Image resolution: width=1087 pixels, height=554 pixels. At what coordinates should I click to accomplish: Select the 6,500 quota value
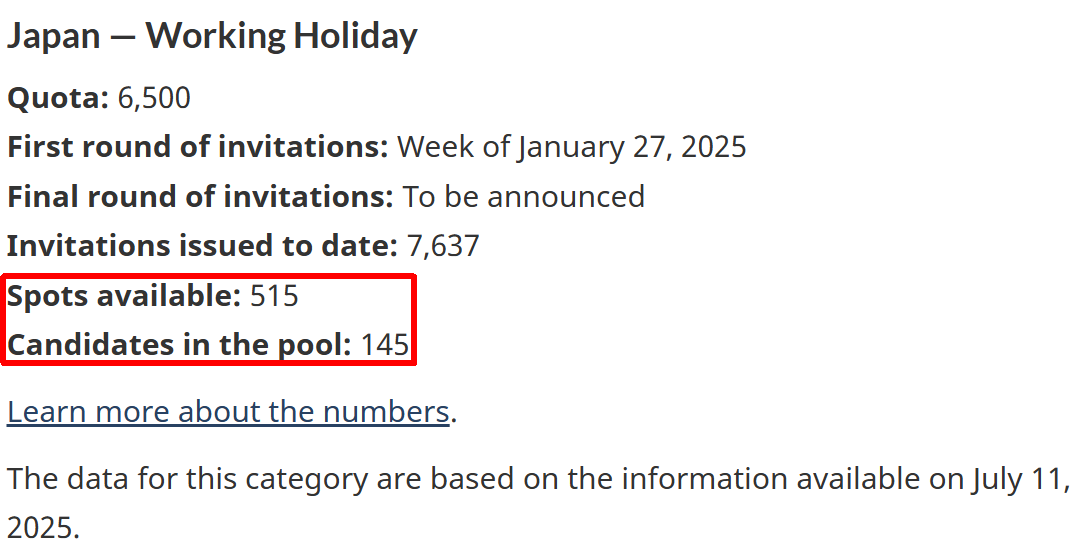click(154, 98)
